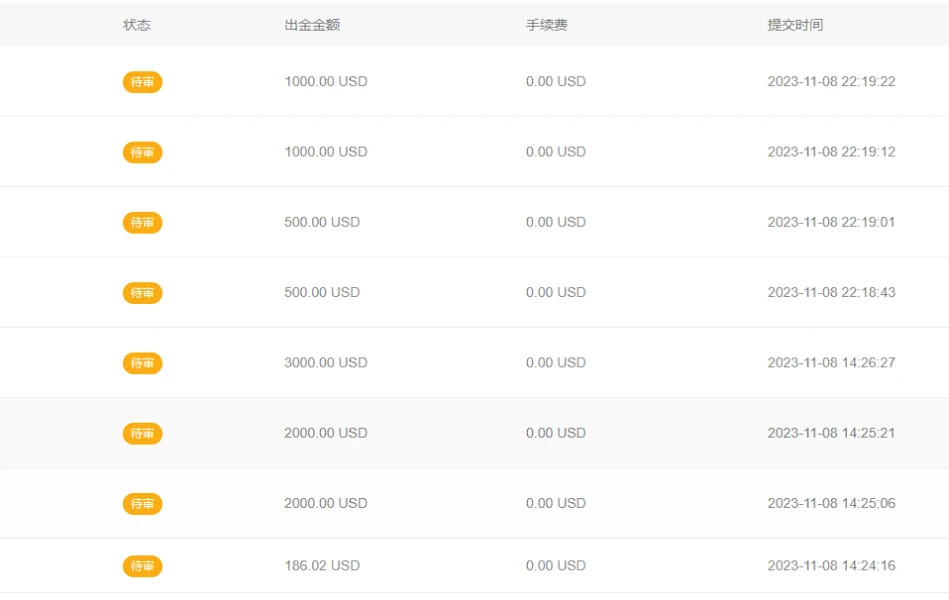Click 待审 status badge for 22:19:12 withdrawal

tap(142, 152)
